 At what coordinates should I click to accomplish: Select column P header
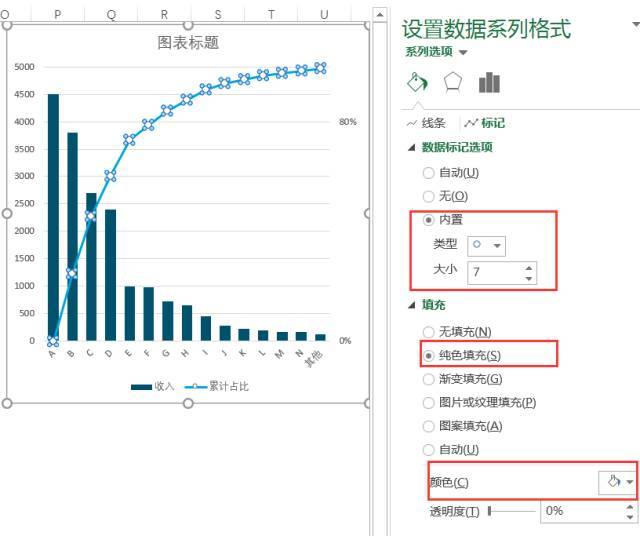(x=58, y=14)
